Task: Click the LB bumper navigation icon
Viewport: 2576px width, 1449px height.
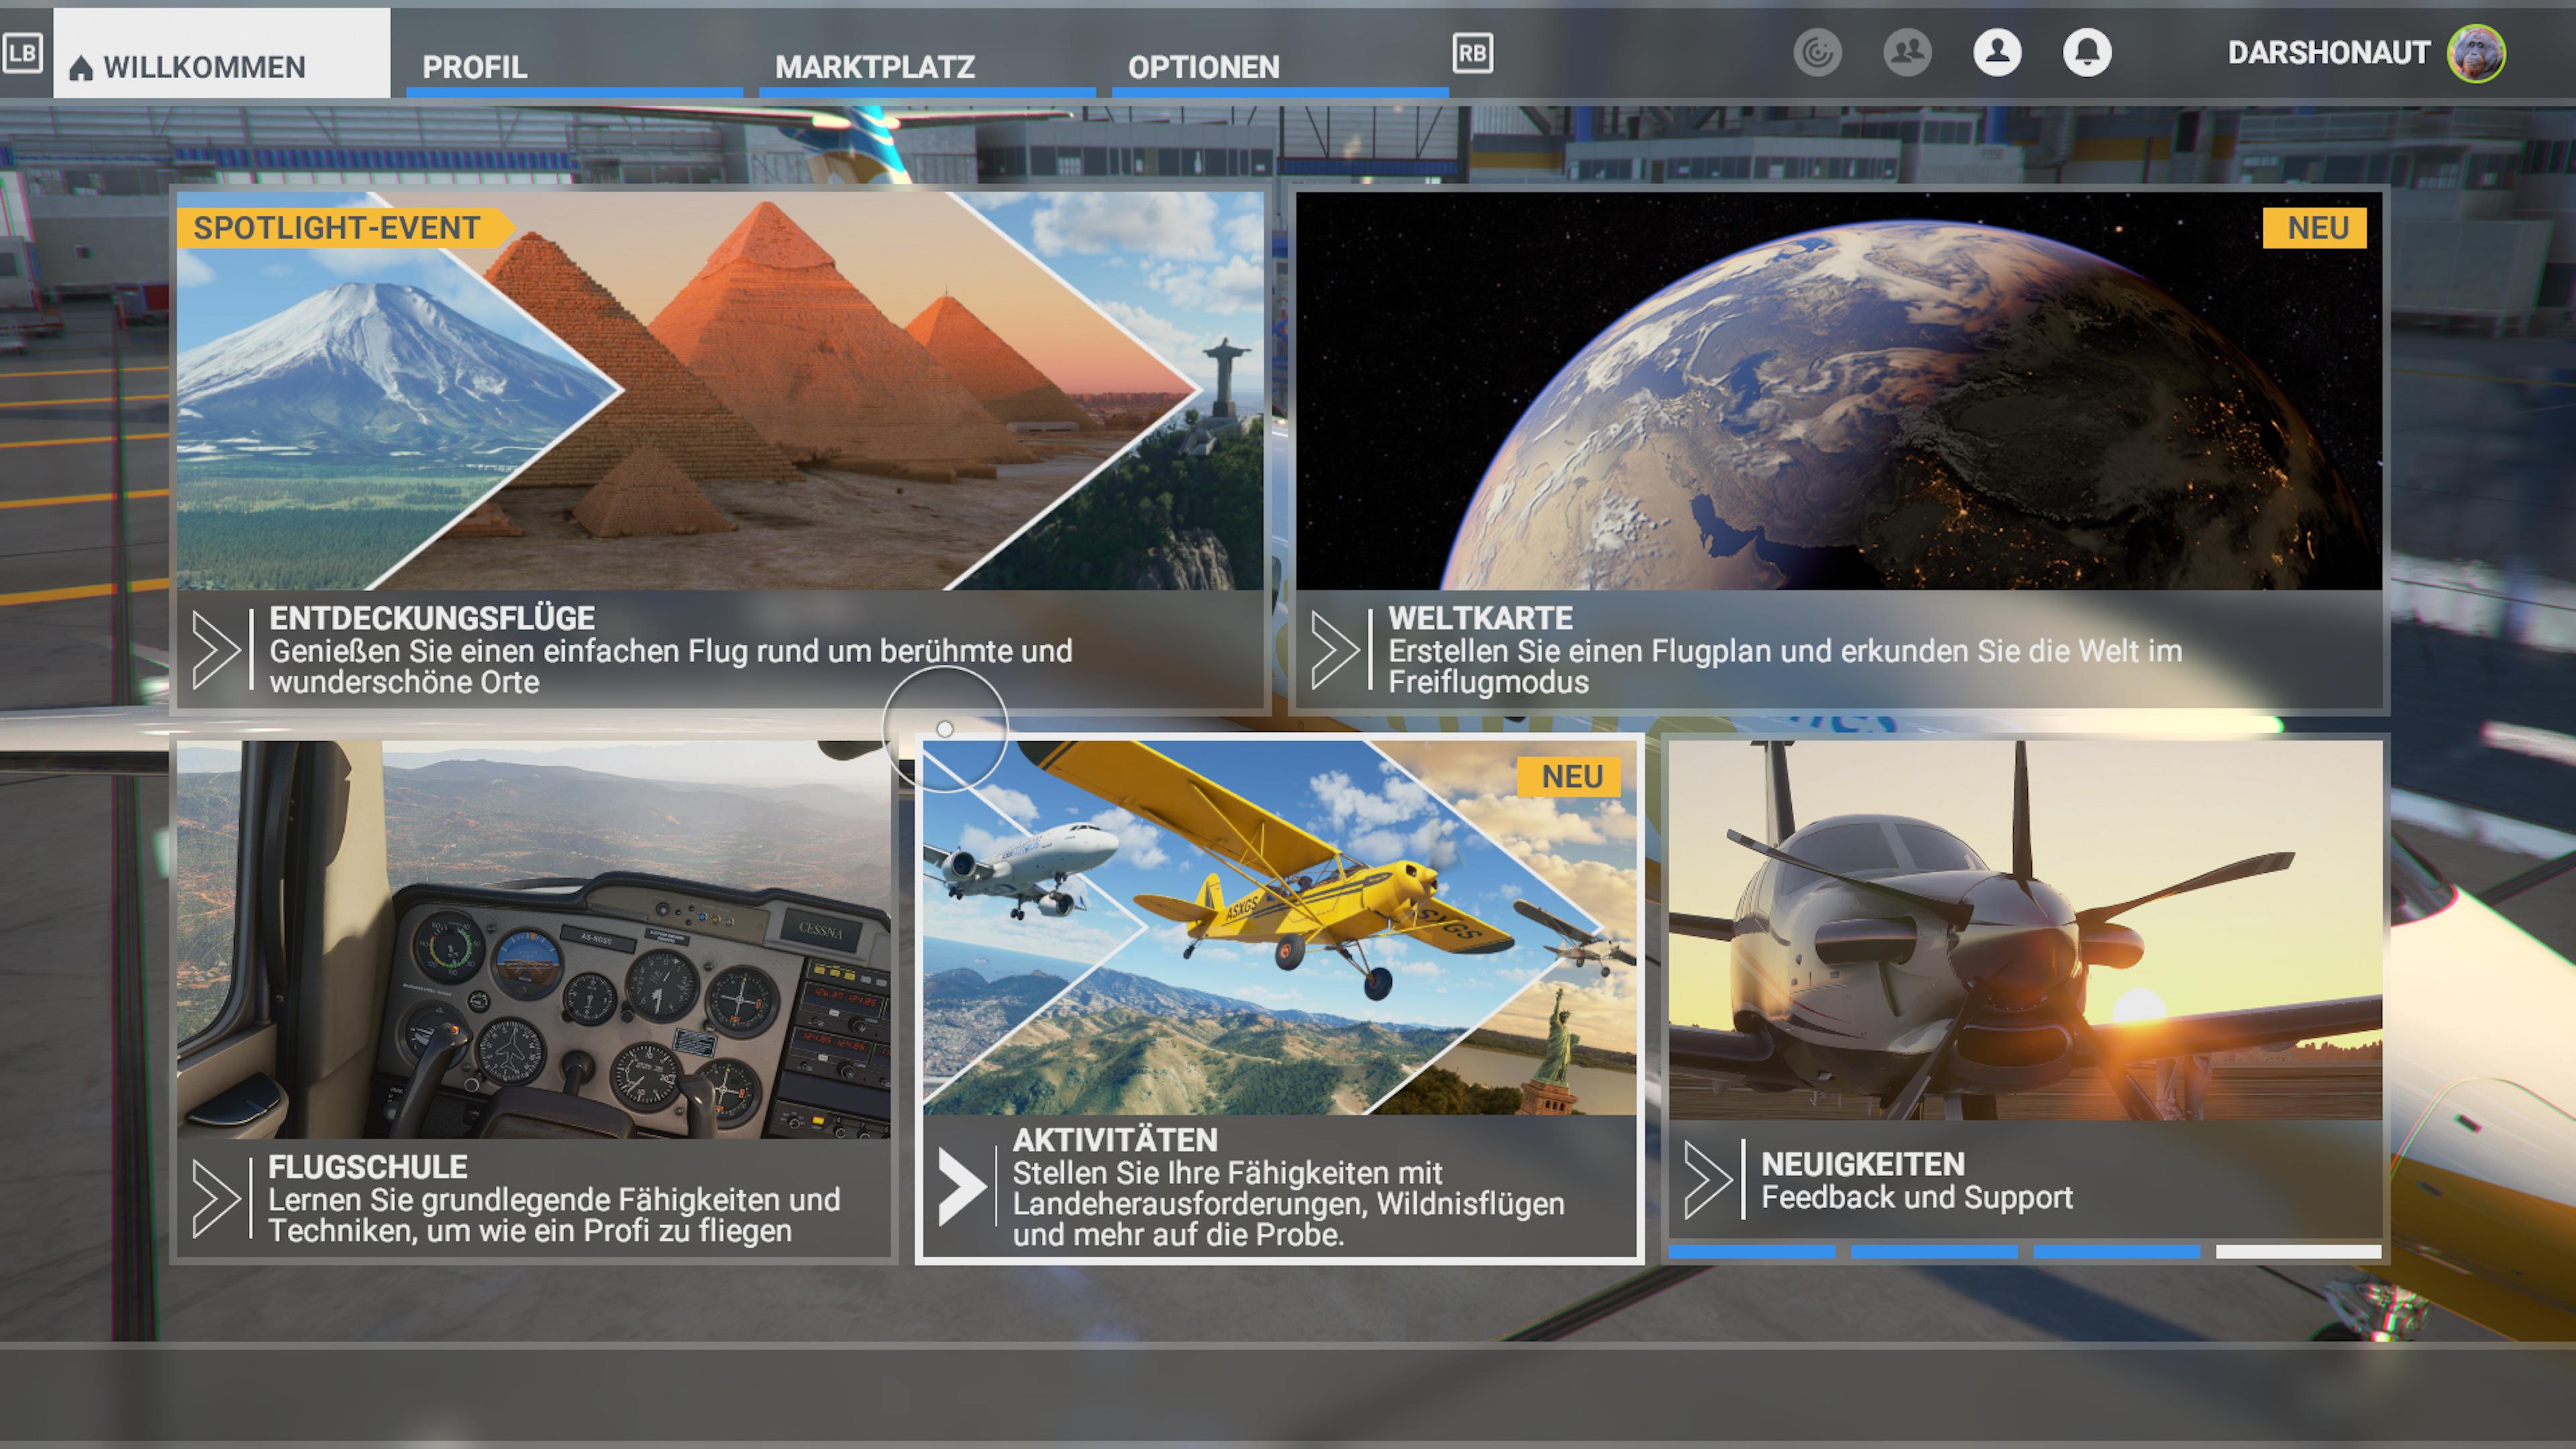Action: coord(22,53)
